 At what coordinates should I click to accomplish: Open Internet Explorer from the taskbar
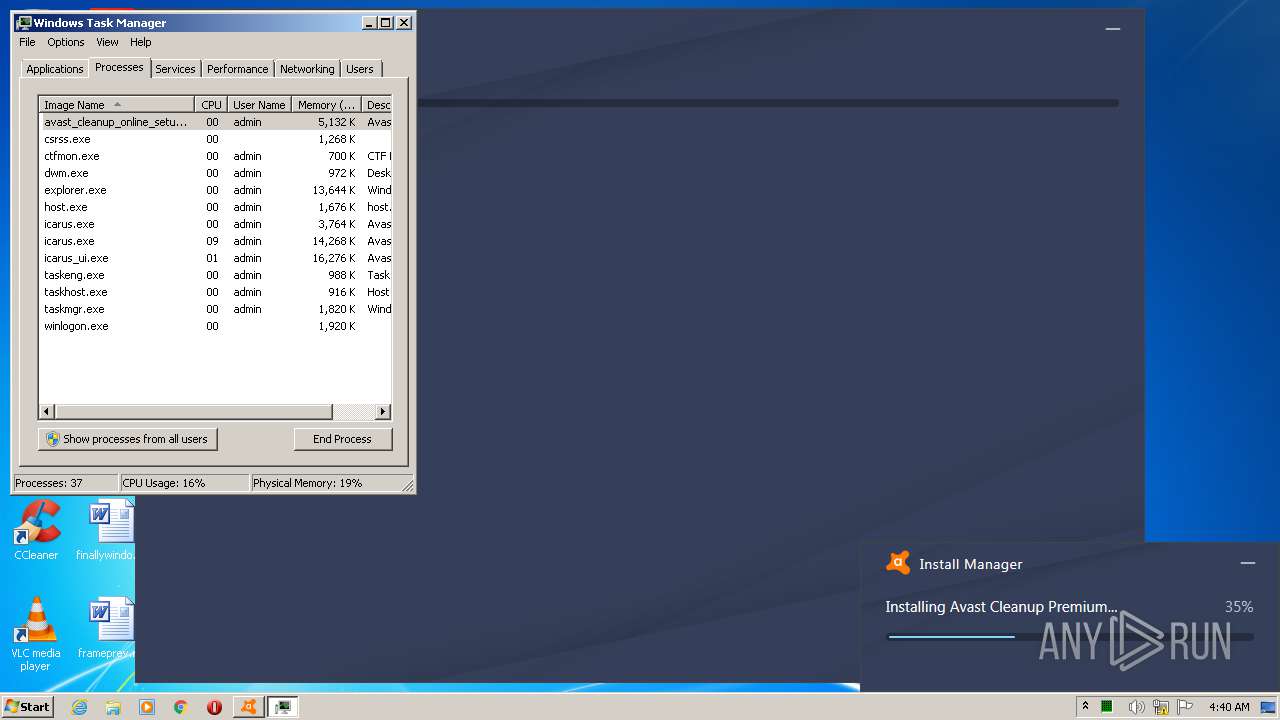click(x=80, y=707)
